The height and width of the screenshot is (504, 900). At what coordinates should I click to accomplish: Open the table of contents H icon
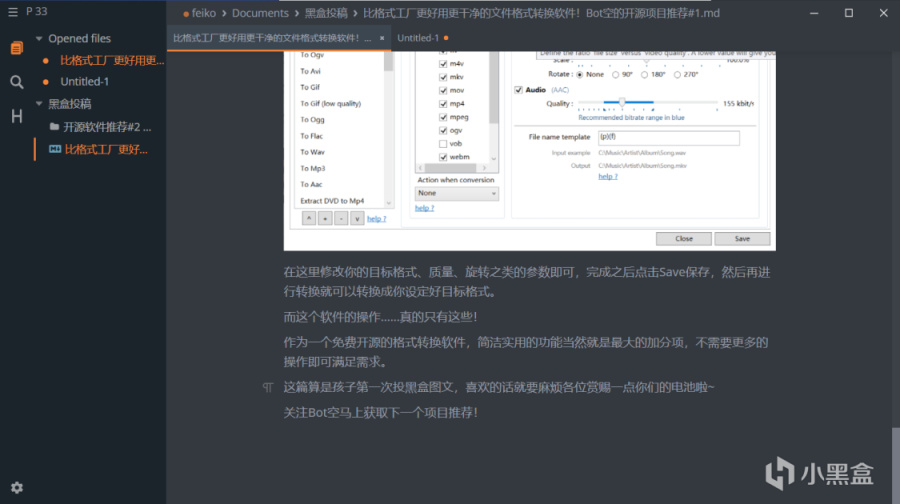[x=17, y=117]
